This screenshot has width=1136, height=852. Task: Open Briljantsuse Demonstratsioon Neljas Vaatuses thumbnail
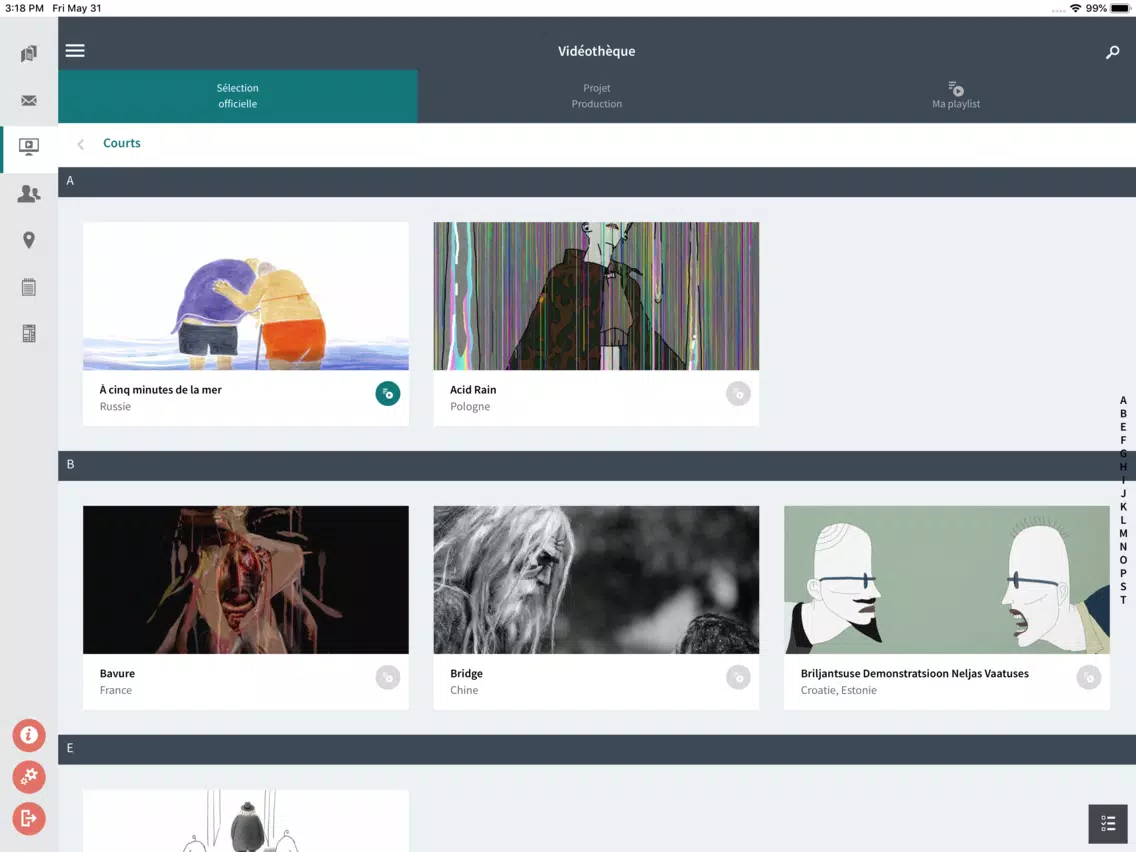[x=946, y=580]
